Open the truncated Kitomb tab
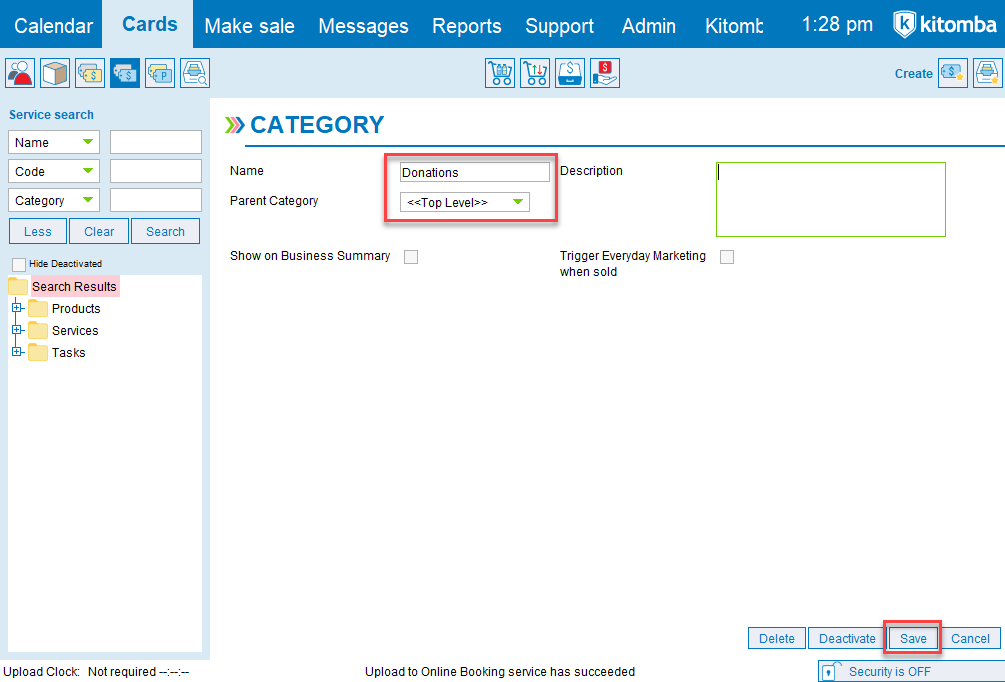This screenshot has height=682, width=1005. tap(735, 26)
